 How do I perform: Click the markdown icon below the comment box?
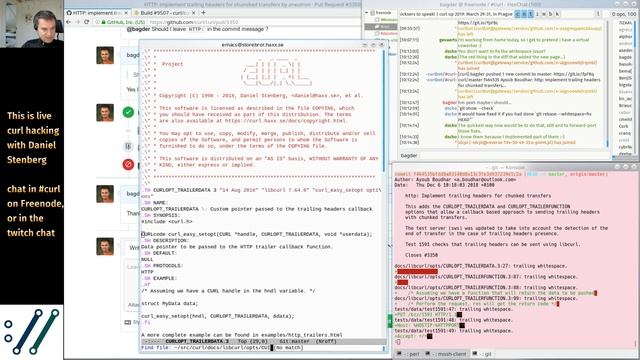[x=128, y=322]
